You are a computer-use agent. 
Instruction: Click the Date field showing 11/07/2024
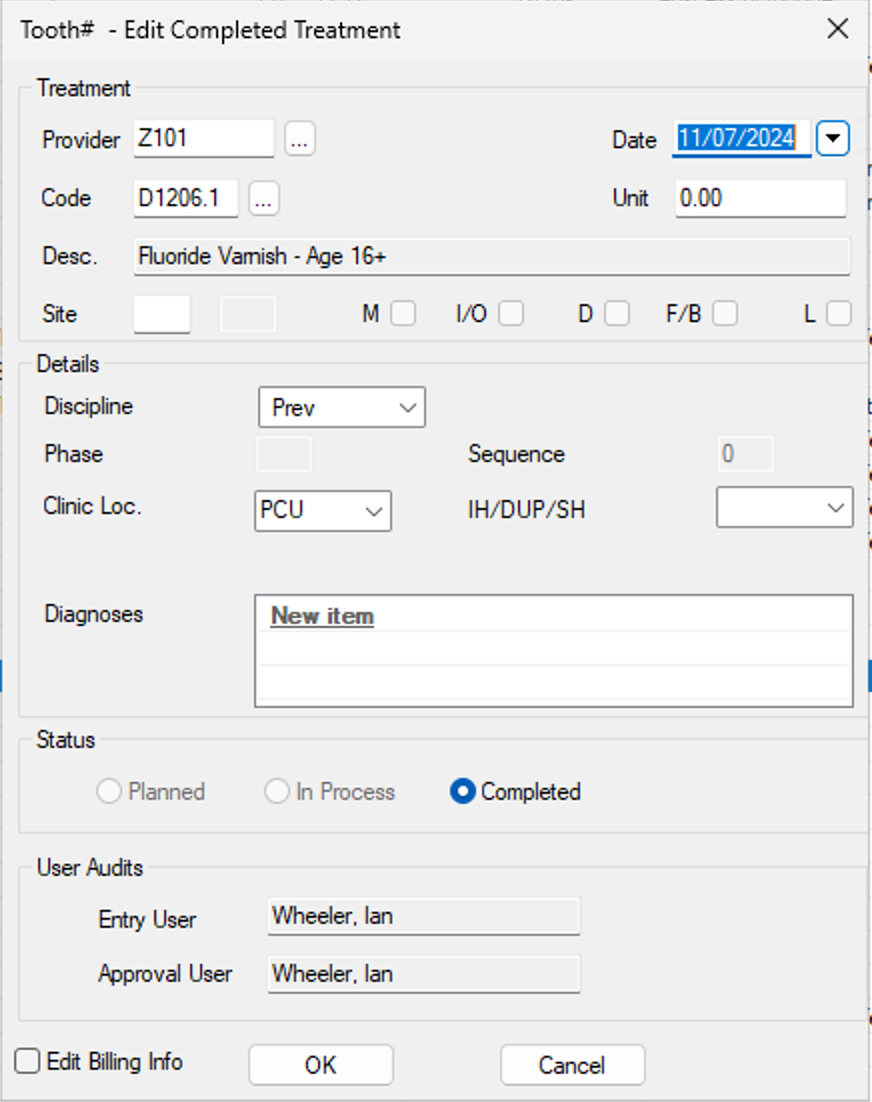click(x=741, y=138)
